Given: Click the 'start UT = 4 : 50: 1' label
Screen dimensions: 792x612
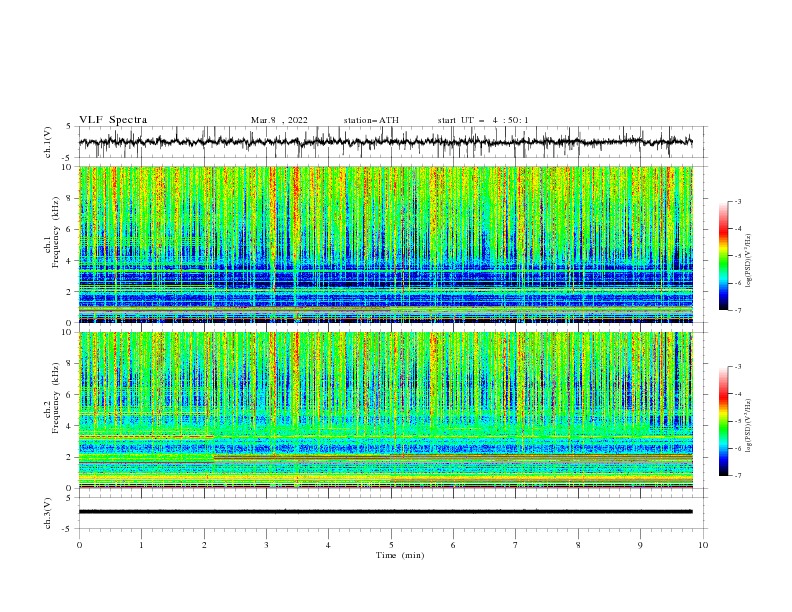Looking at the screenshot, I should pos(483,120).
